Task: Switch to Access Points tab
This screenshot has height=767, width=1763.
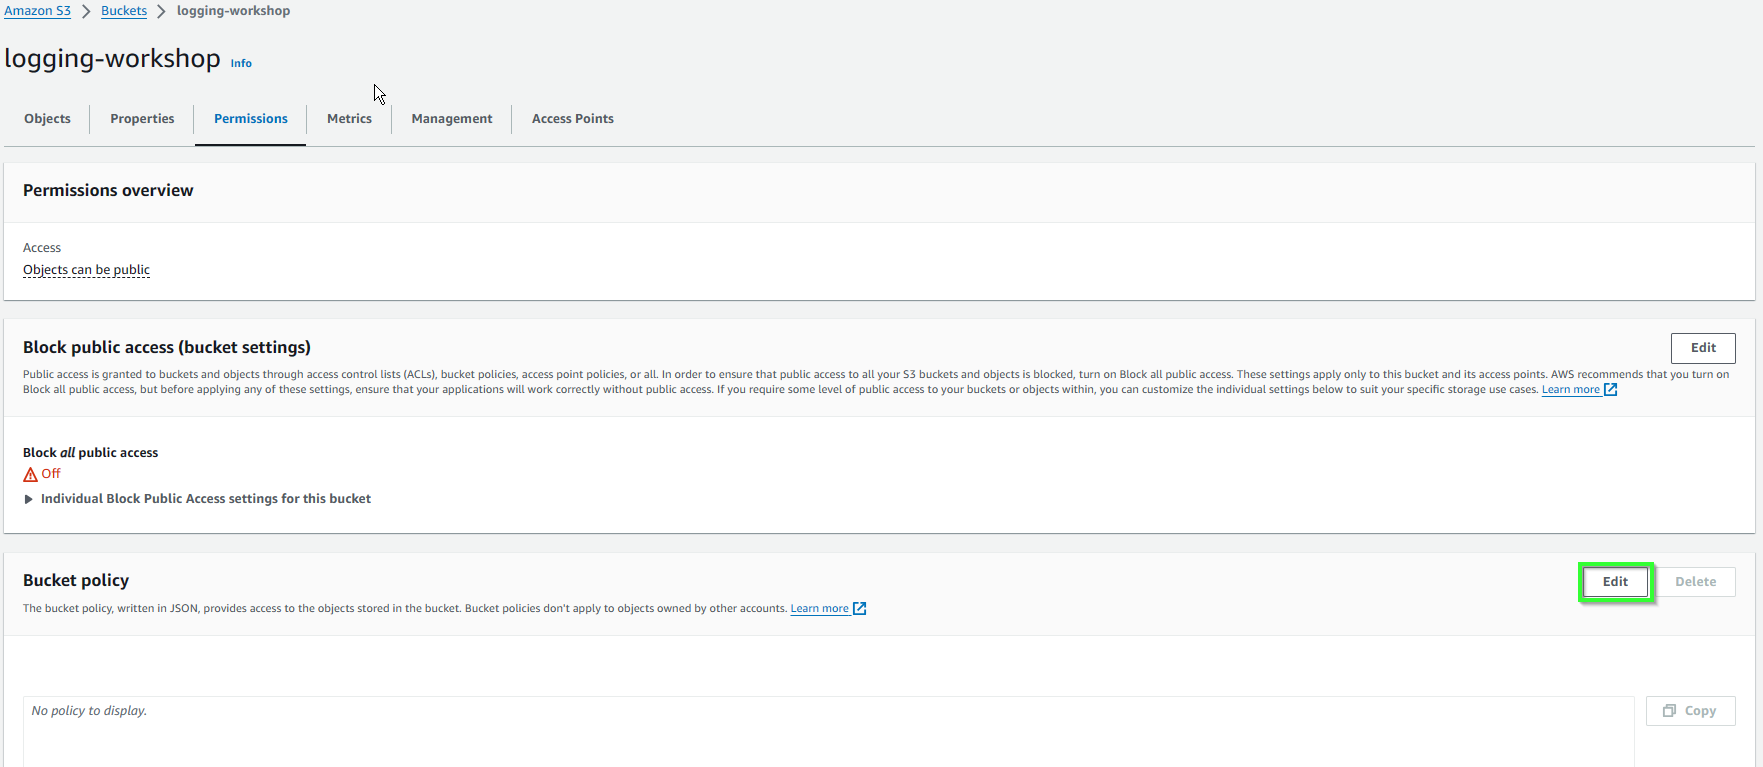Action: pos(573,118)
